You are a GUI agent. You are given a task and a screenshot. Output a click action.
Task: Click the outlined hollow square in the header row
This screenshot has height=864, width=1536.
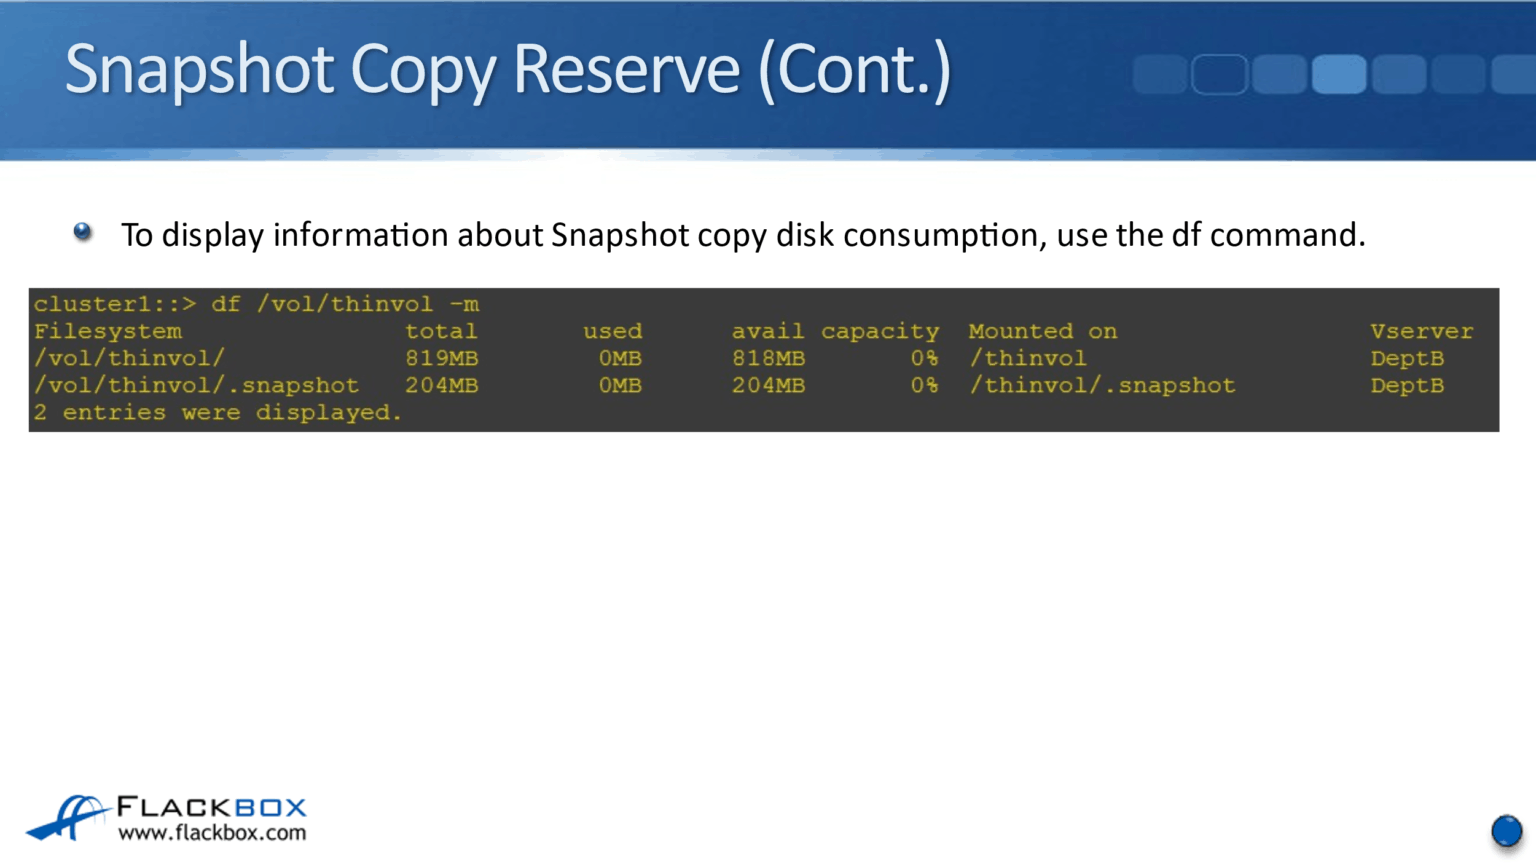pos(1219,75)
